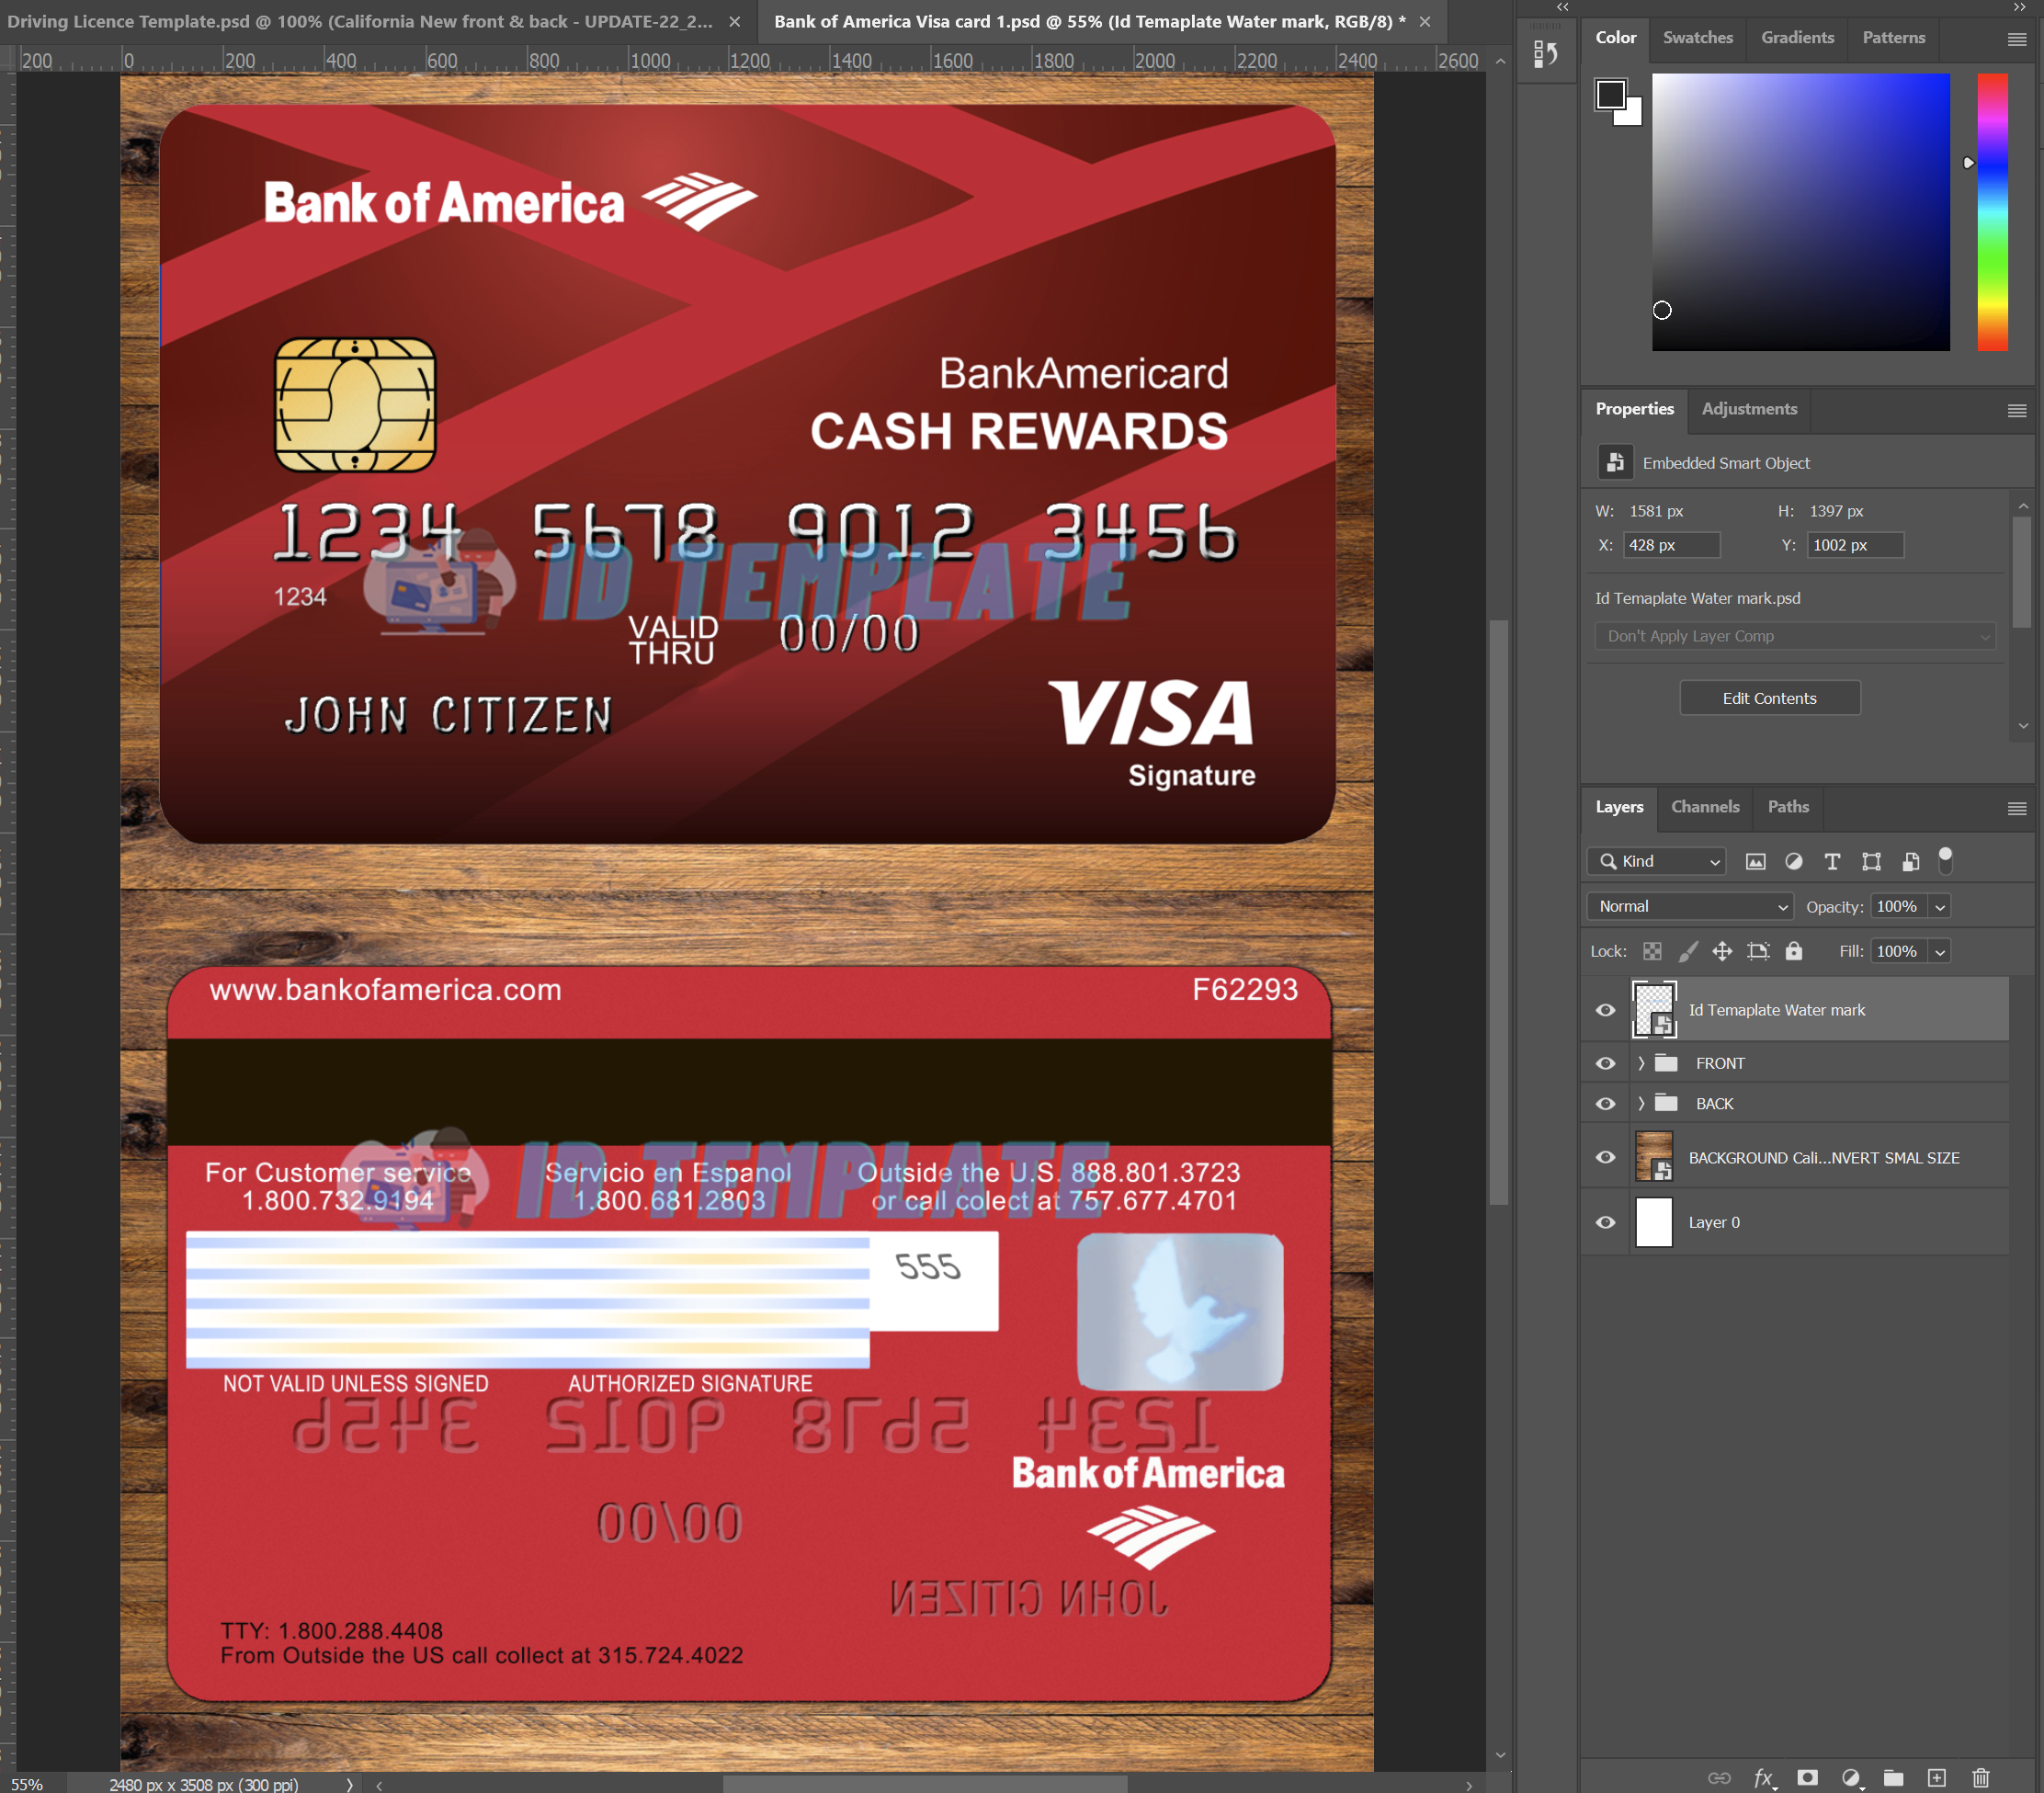Hide Layer 0
Screen dimensions: 2044x1793
[1605, 1222]
